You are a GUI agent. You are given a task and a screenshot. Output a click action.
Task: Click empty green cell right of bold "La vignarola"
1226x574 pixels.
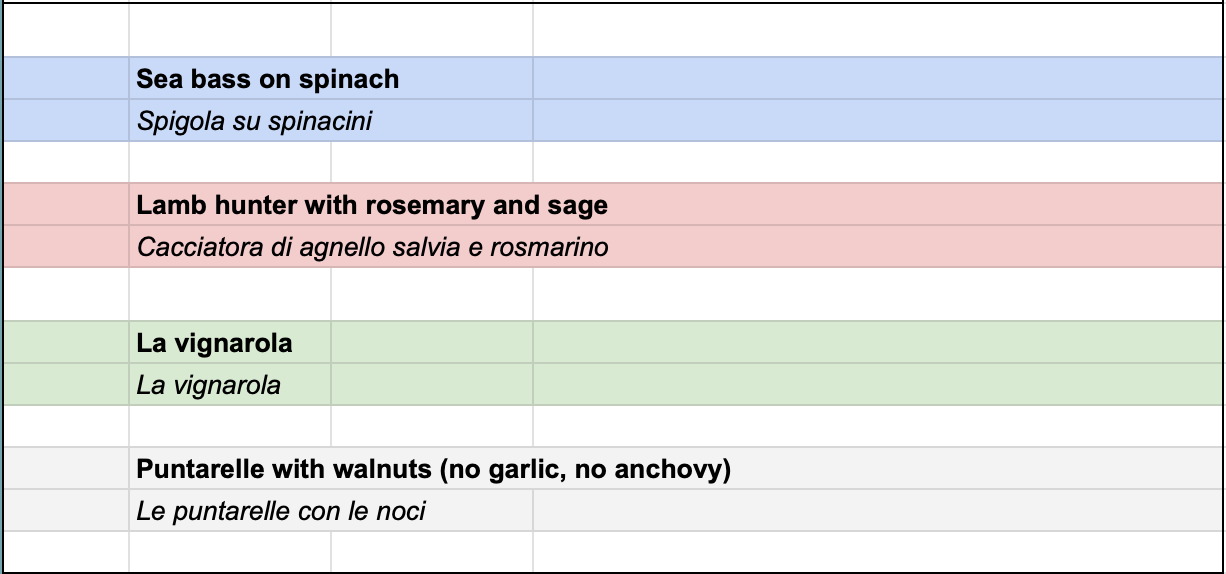431,343
